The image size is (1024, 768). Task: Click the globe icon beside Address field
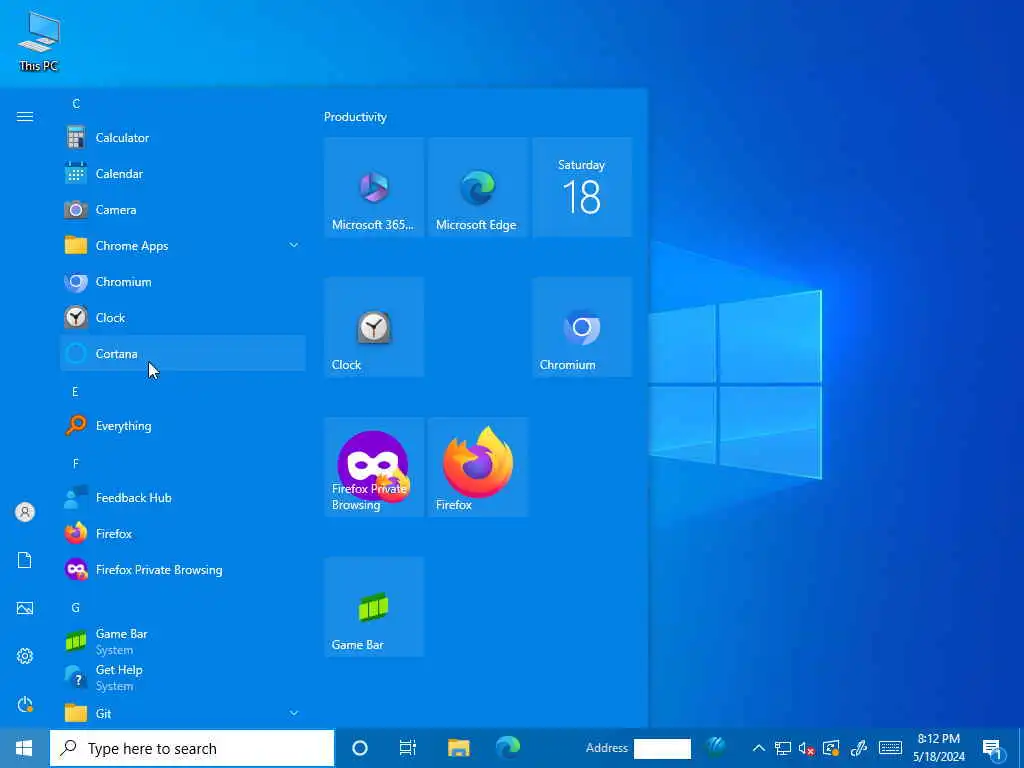716,746
